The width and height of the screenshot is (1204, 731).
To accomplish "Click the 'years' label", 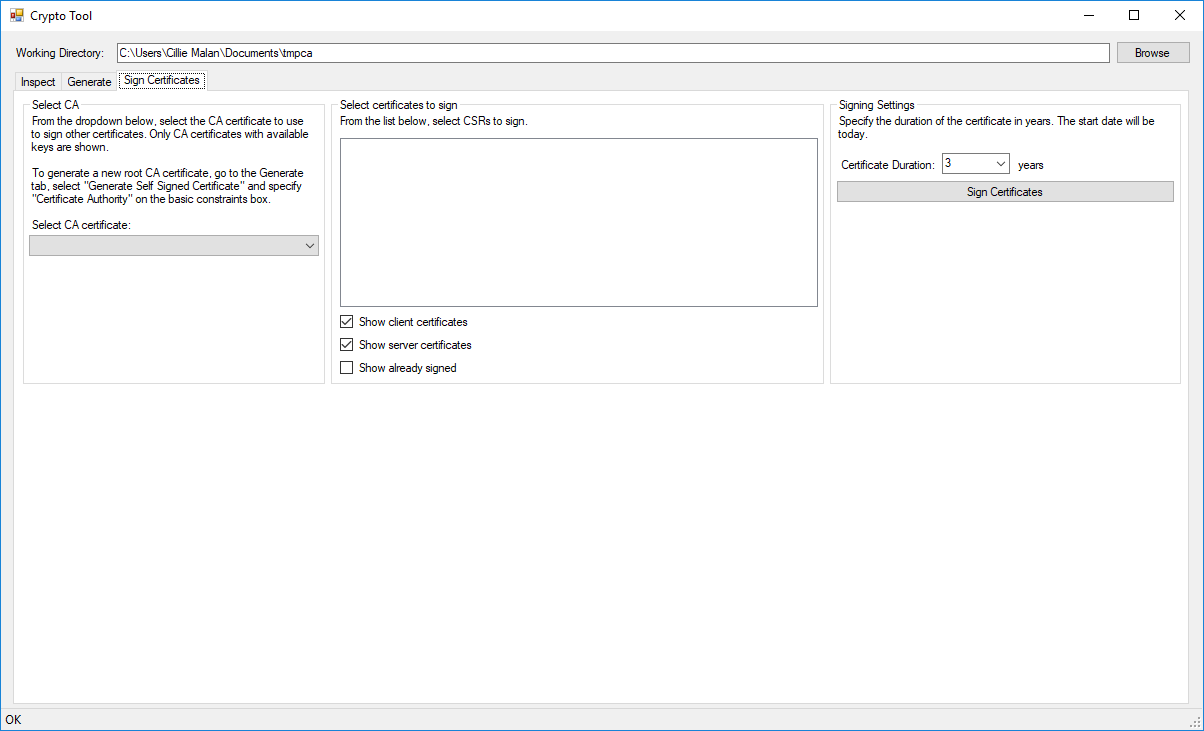I will [x=1031, y=165].
